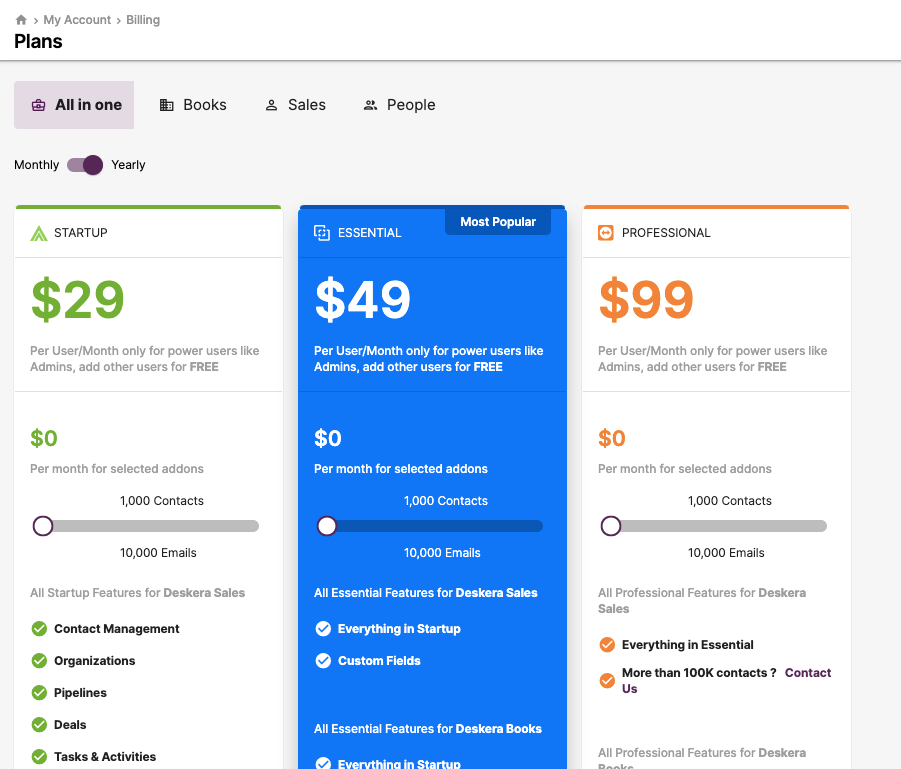Click the Startup plan logo icon
The image size is (901, 769).
38,233
